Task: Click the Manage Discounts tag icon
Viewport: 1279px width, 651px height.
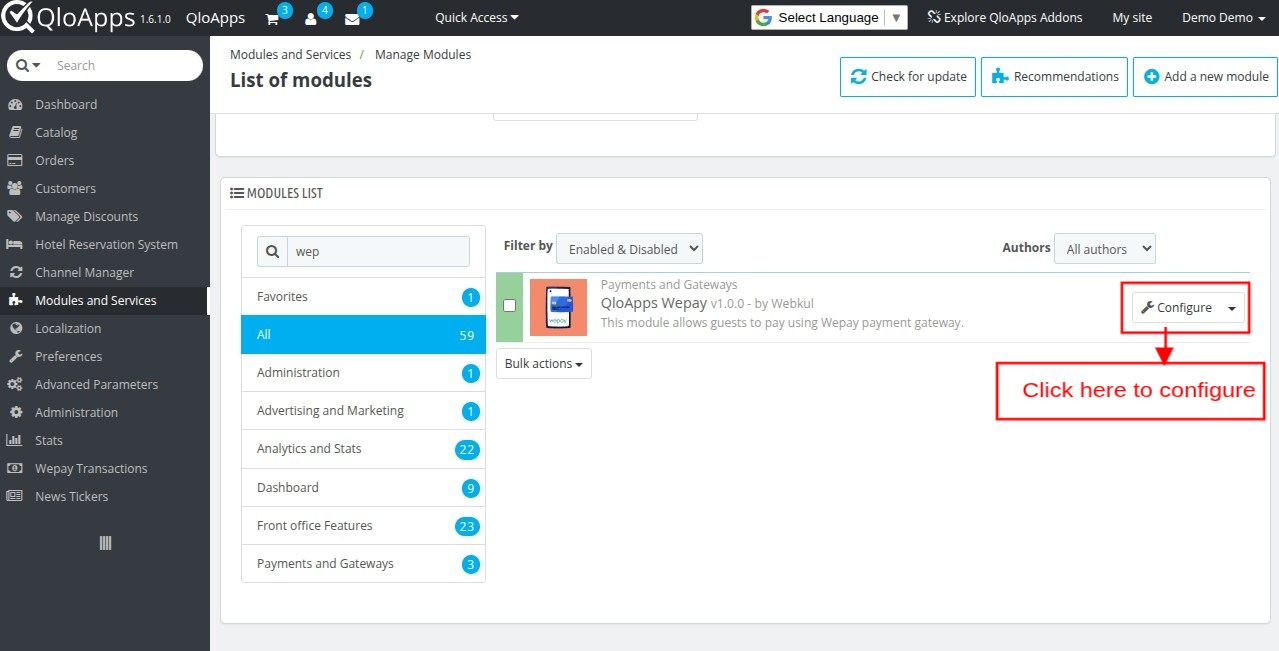Action: pos(15,216)
